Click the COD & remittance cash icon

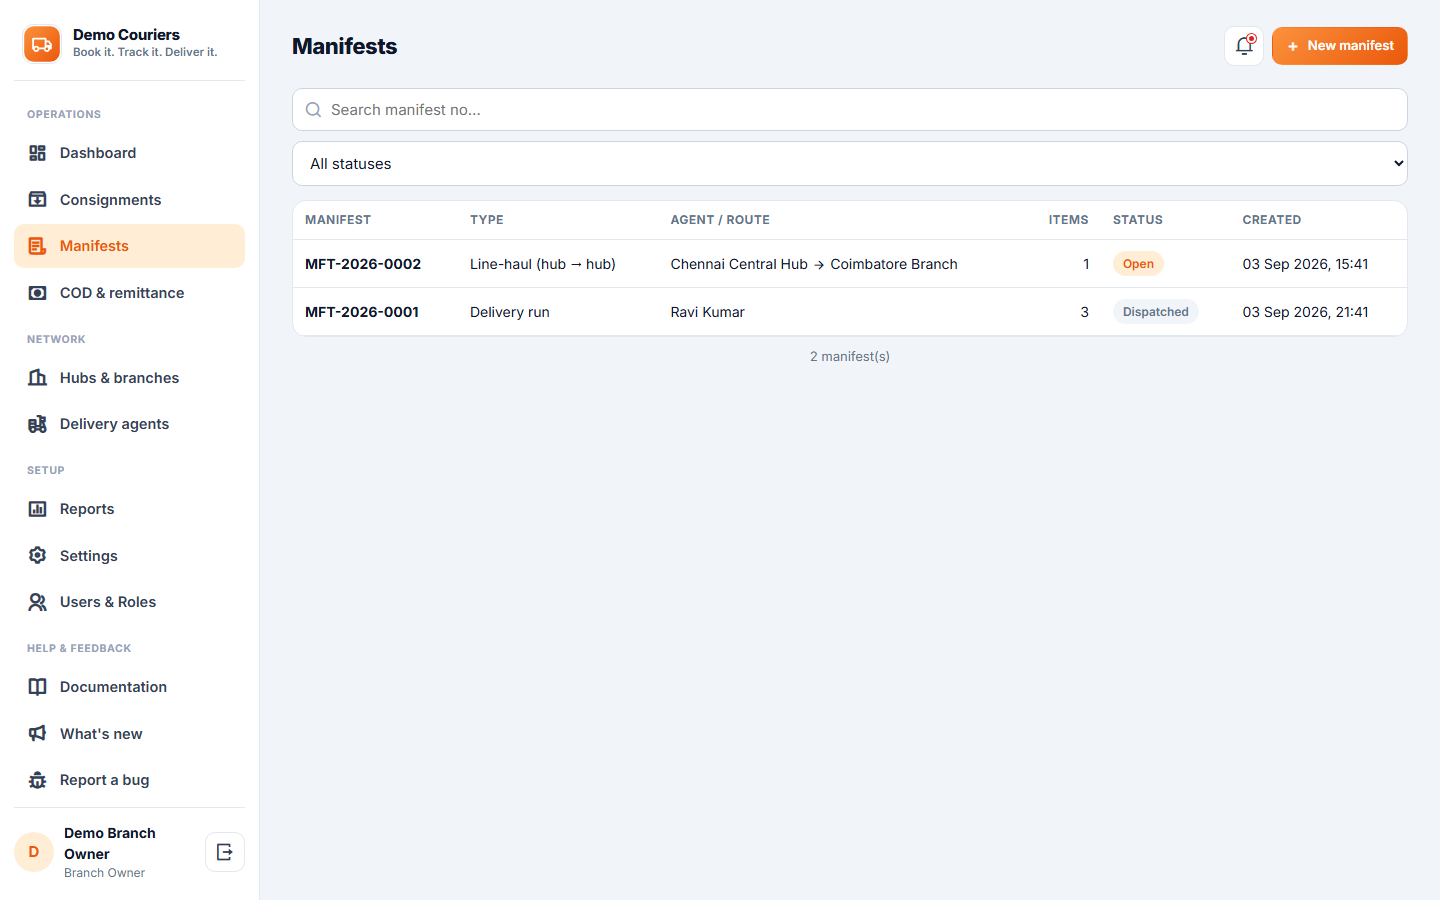point(37,293)
